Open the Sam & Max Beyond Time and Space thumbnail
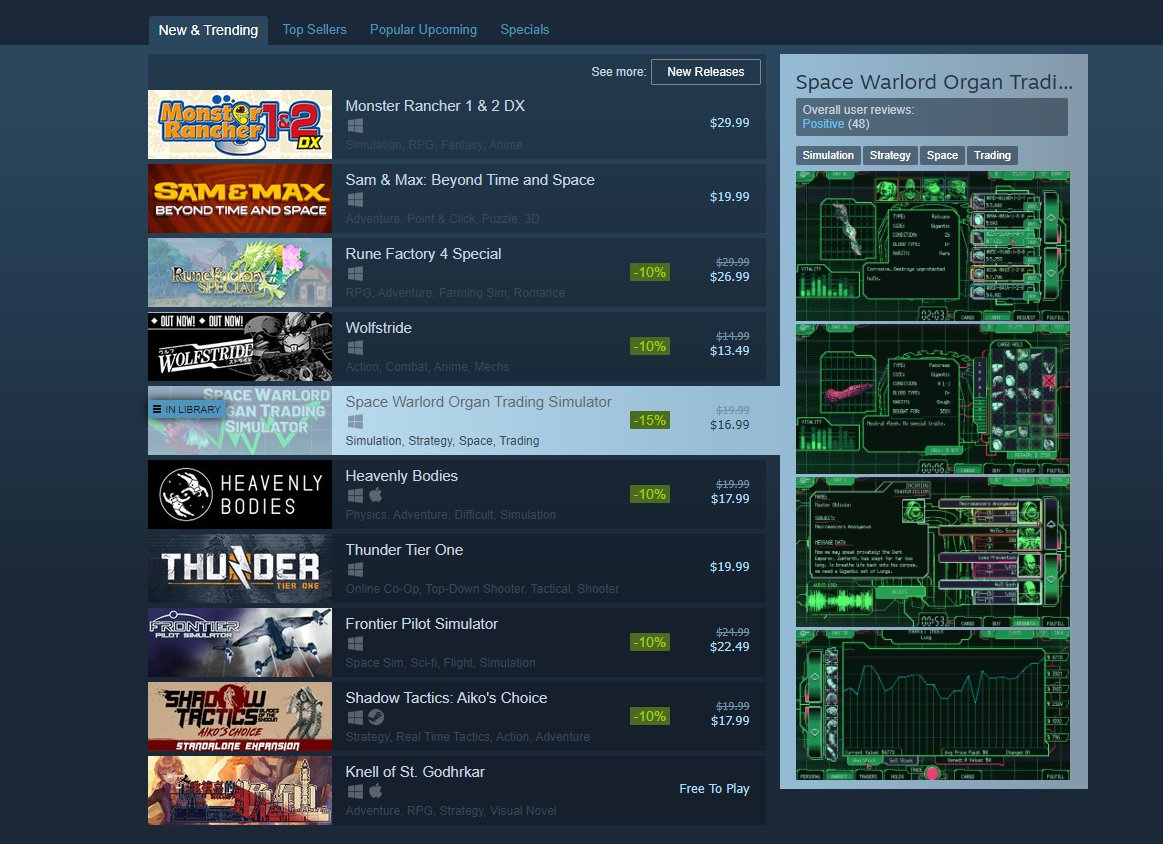 (x=240, y=199)
